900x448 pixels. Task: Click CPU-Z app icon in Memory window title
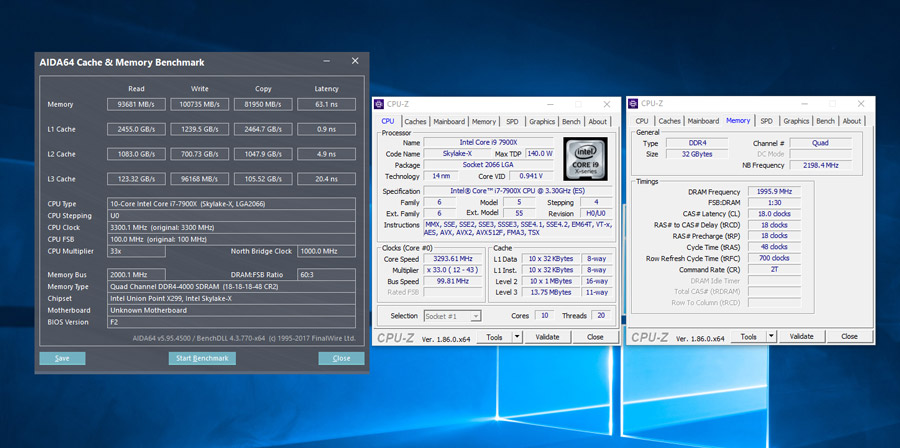tap(633, 104)
